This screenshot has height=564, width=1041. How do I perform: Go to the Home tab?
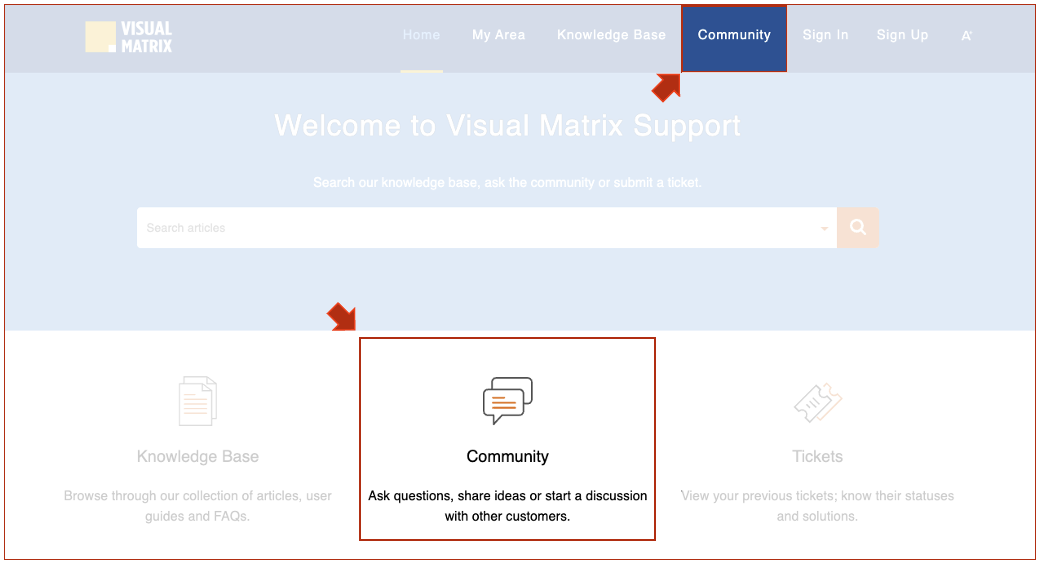pos(421,35)
